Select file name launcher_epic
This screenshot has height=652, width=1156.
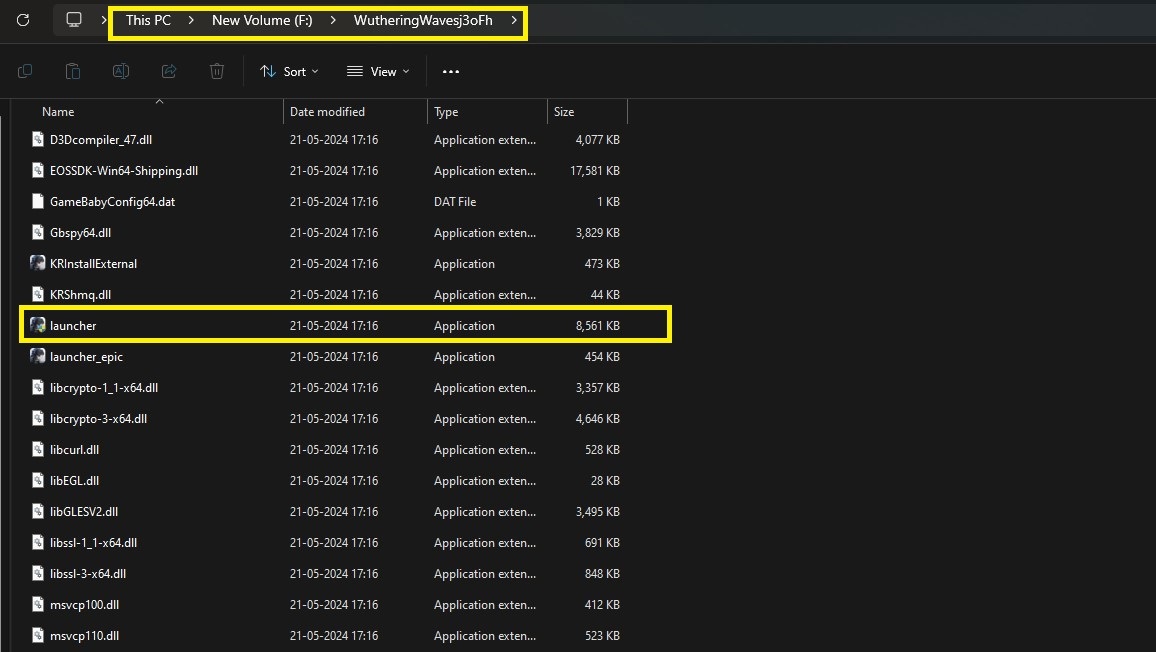(x=86, y=356)
